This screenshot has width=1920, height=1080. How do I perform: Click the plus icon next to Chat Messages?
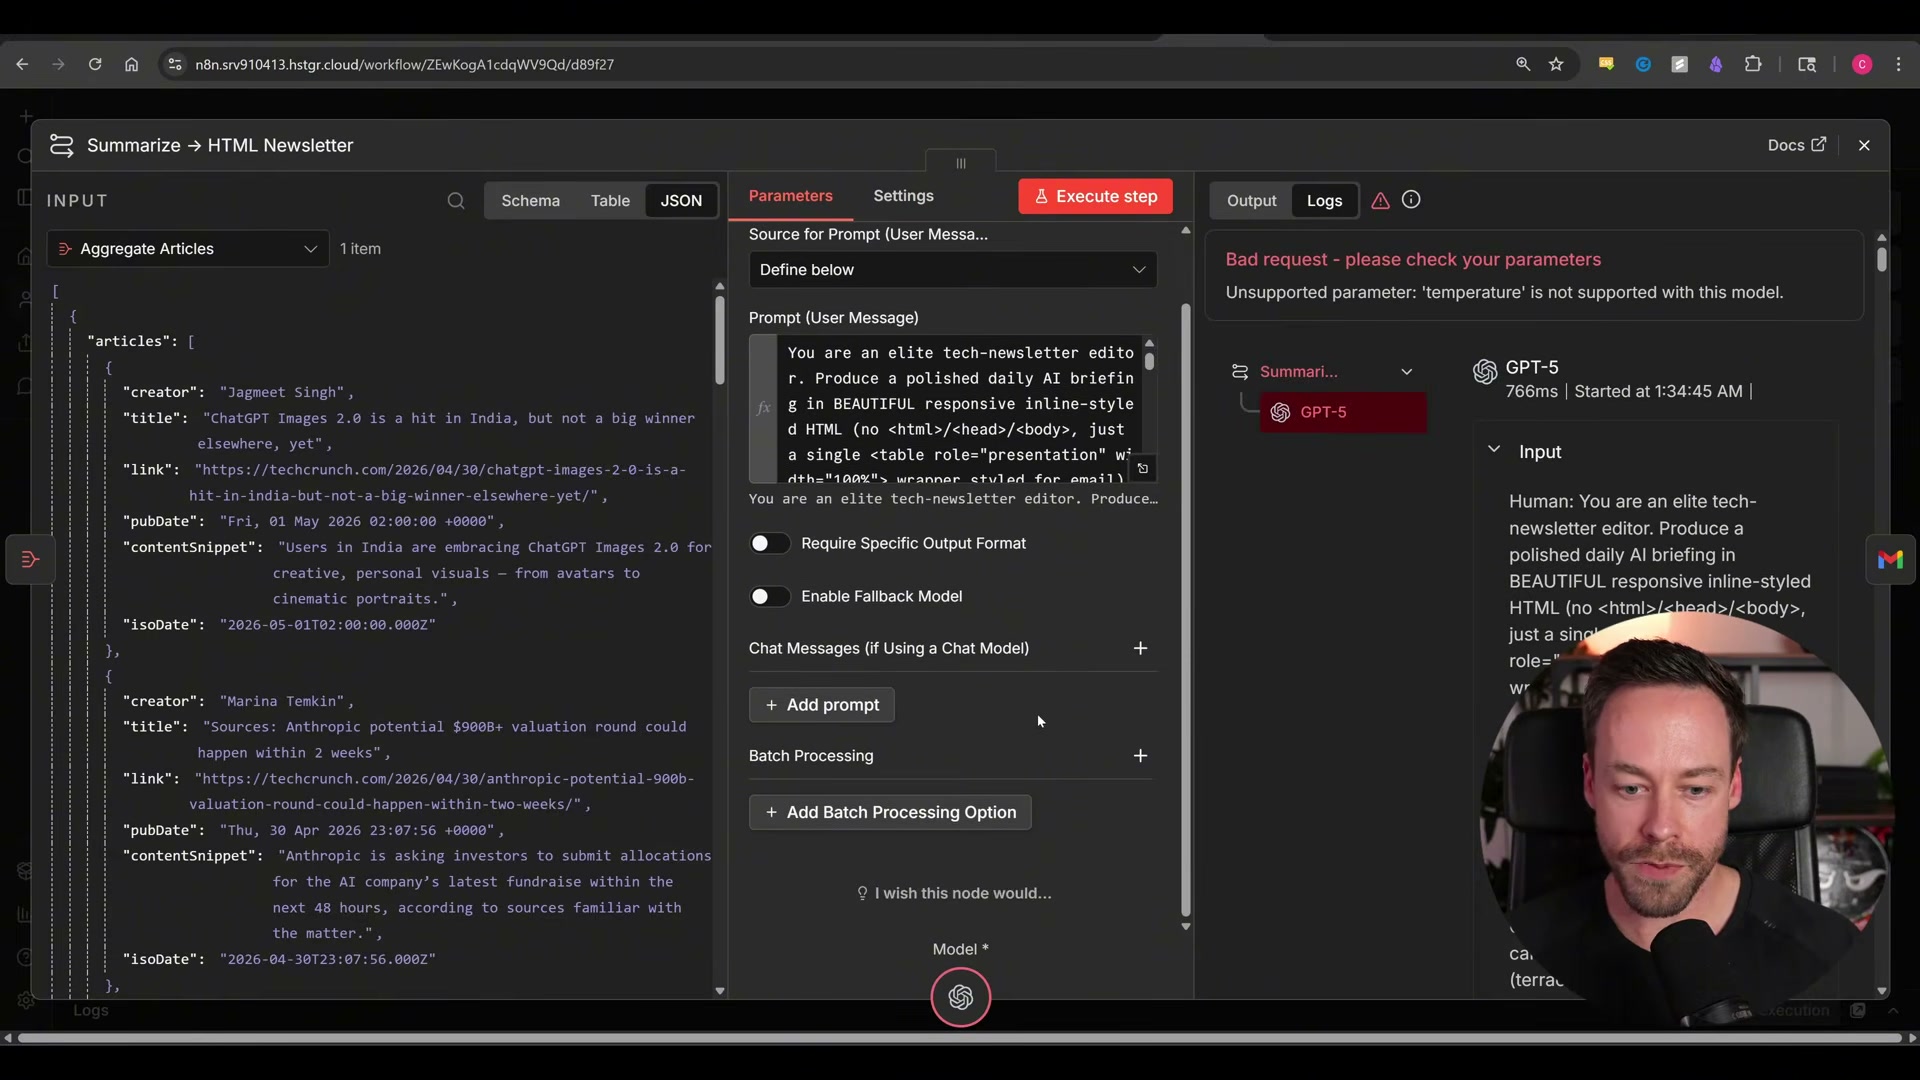tap(1140, 648)
